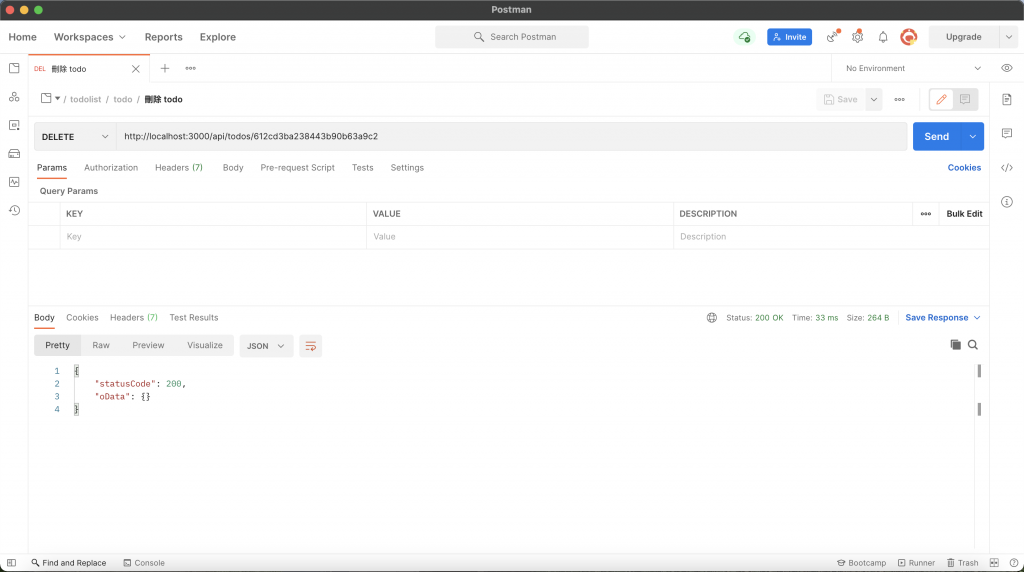Image resolution: width=1024 pixels, height=572 pixels.
Task: Switch to build mode with pencil icon
Action: pyautogui.click(x=941, y=99)
